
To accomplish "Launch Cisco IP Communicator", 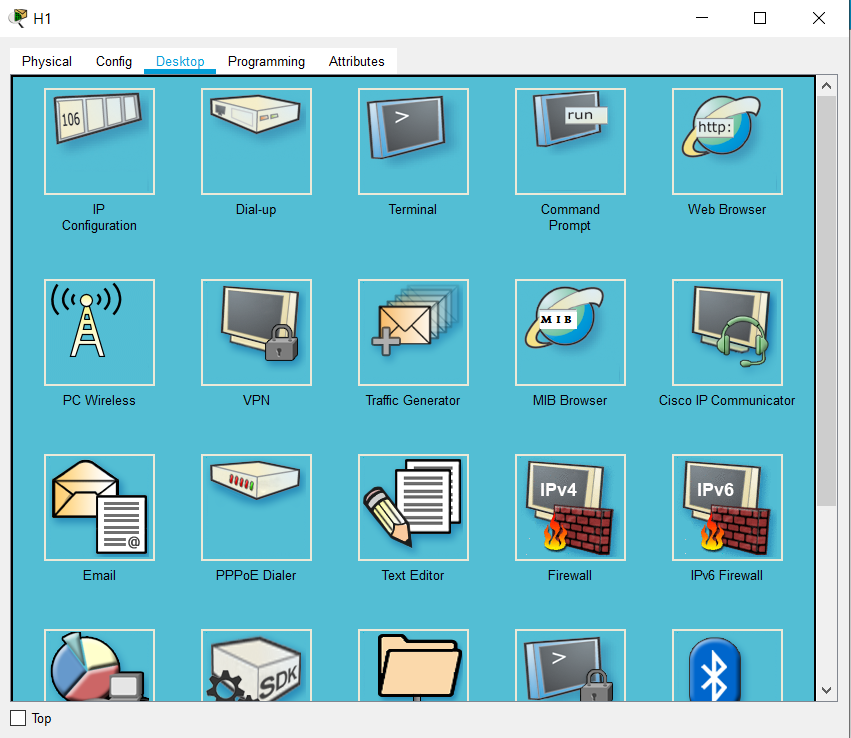I will [x=727, y=332].
